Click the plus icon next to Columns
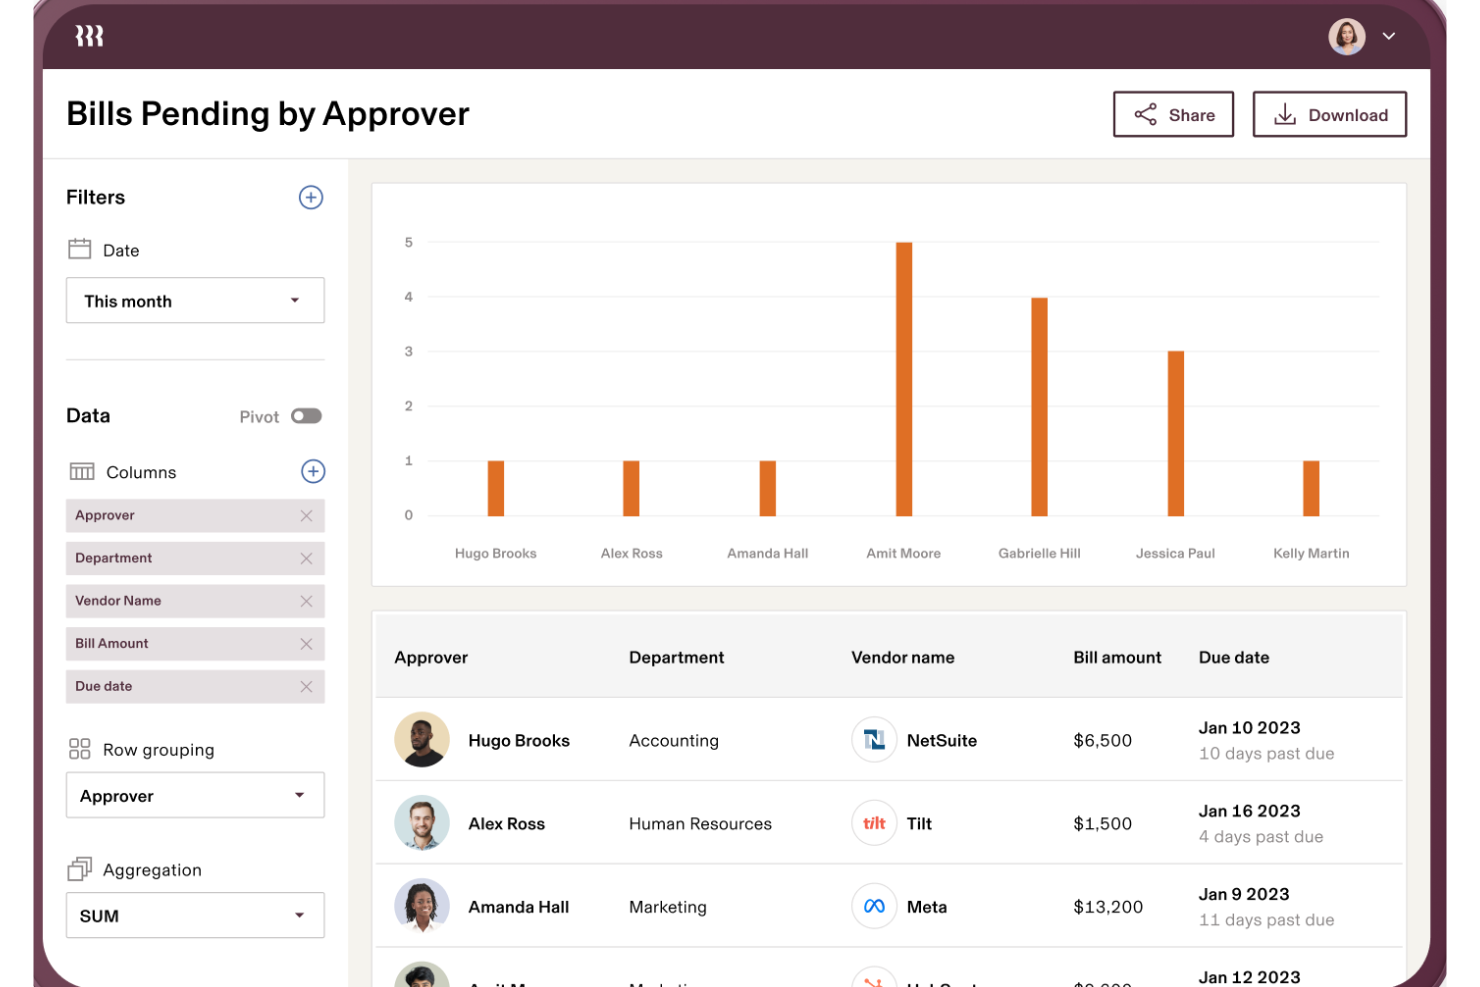This screenshot has height=987, width=1480. pyautogui.click(x=313, y=471)
